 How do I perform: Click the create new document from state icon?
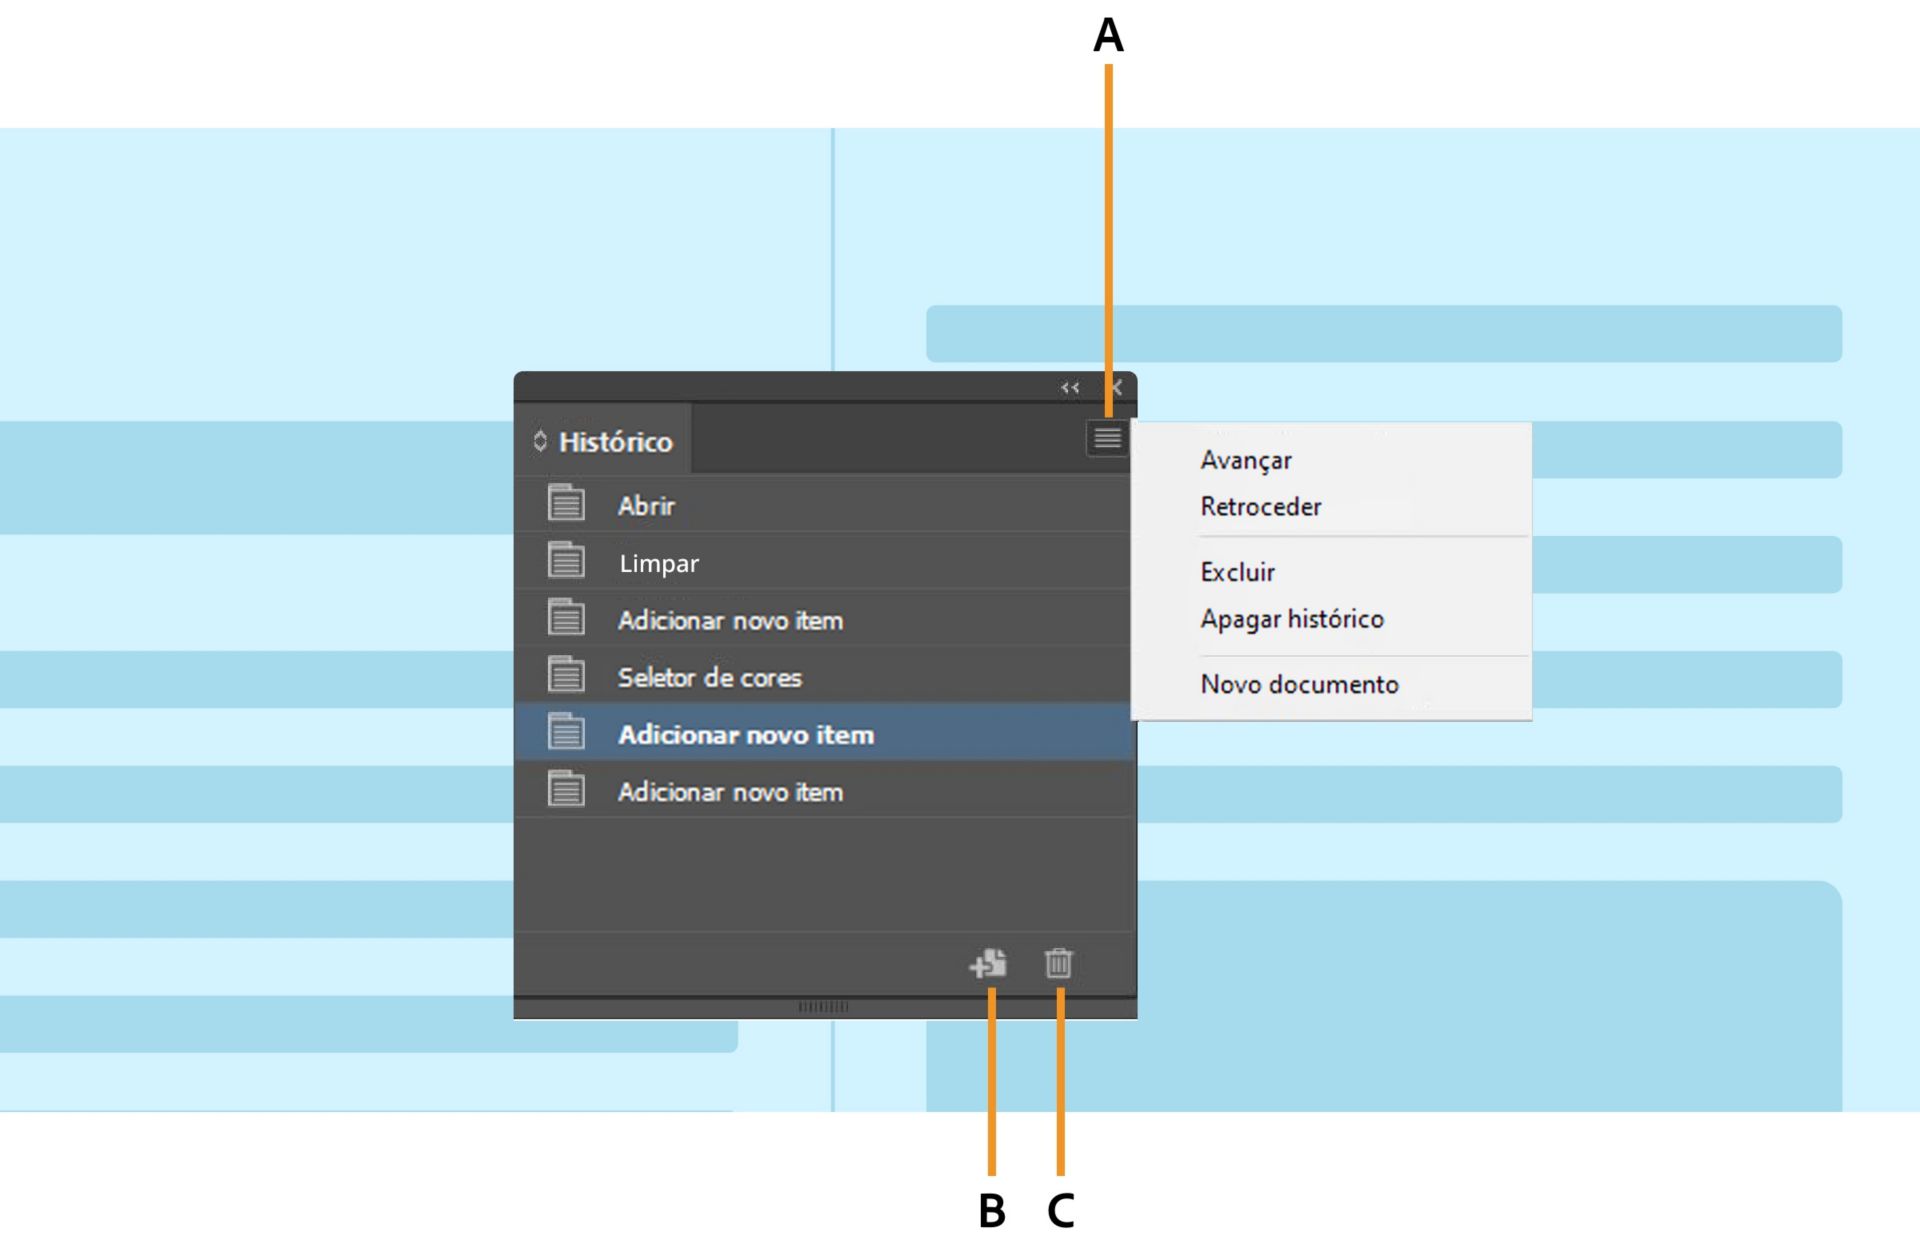(988, 964)
